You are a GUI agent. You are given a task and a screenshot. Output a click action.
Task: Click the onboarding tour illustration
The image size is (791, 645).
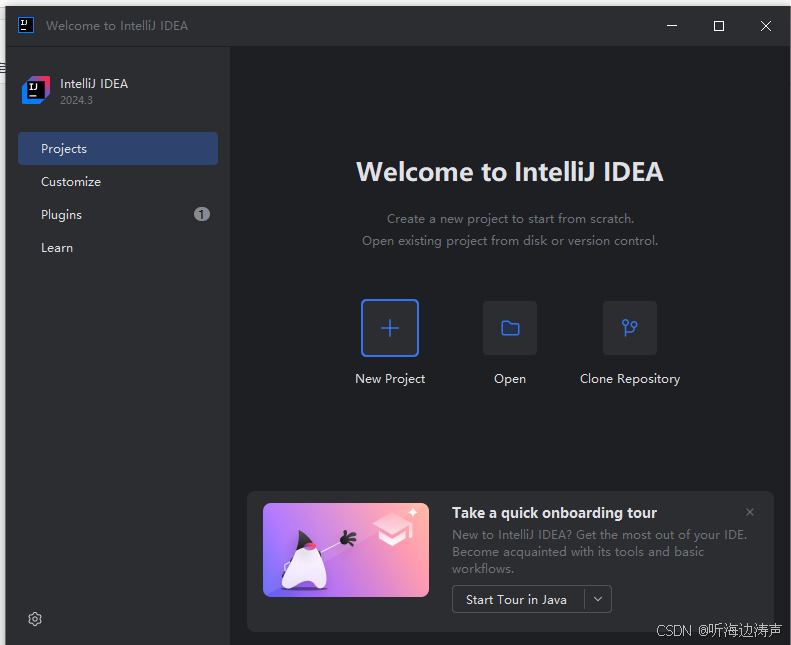tap(346, 550)
